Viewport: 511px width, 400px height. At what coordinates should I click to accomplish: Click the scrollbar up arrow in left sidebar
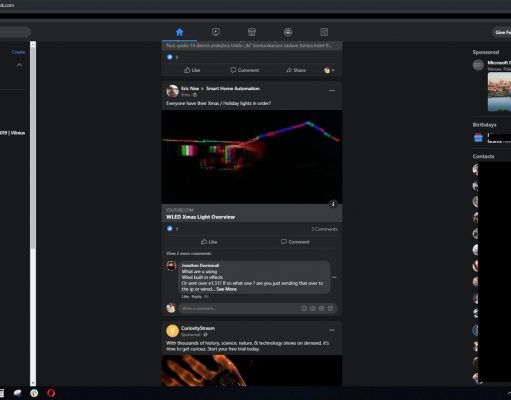pyautogui.click(x=33, y=44)
